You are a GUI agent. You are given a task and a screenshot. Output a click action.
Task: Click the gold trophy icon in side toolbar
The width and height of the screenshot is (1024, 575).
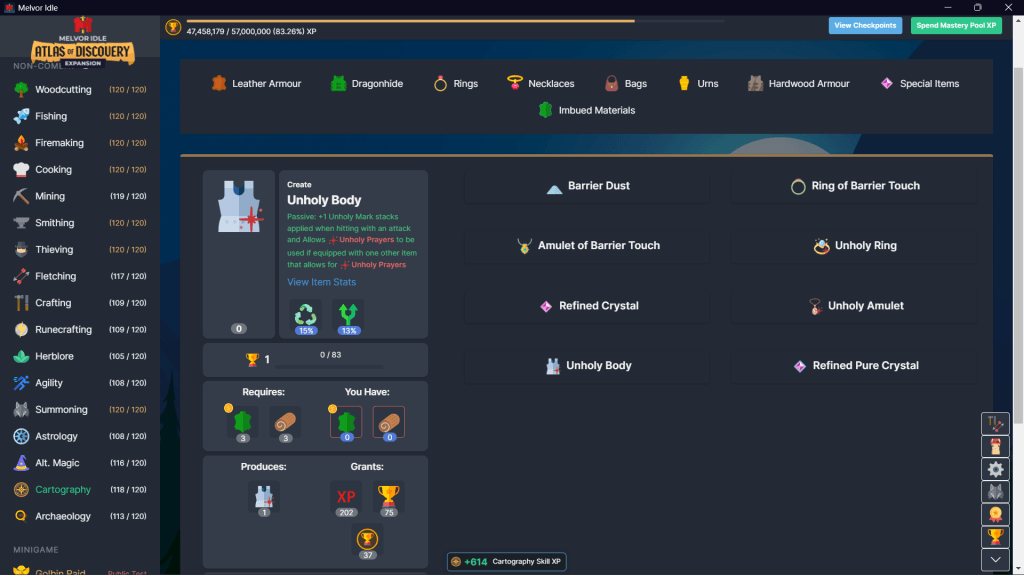point(995,538)
